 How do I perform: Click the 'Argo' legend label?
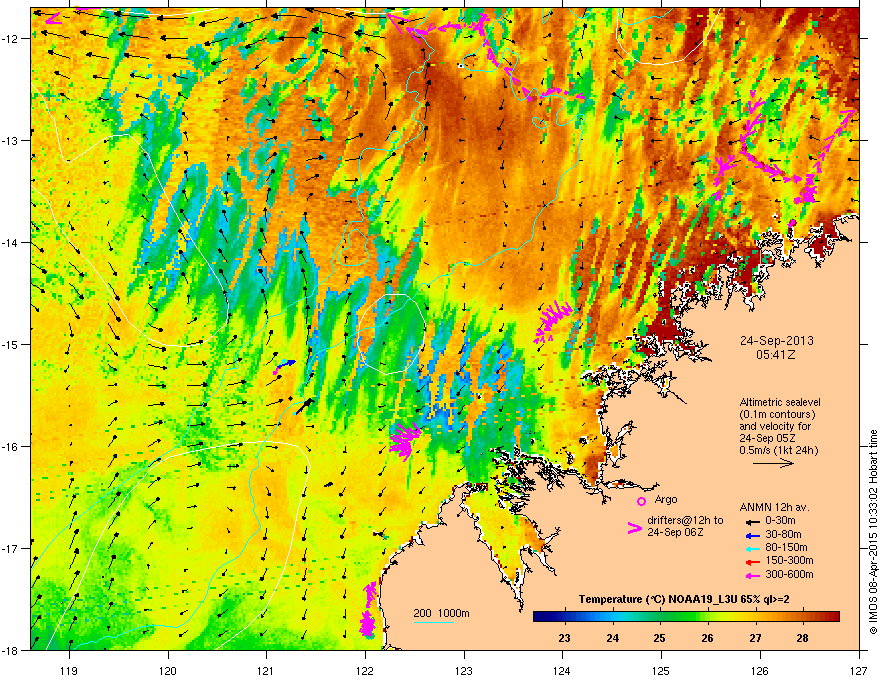[x=666, y=499]
